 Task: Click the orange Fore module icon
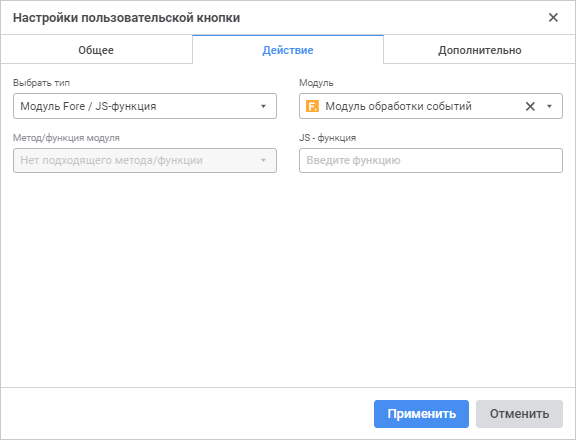312,106
